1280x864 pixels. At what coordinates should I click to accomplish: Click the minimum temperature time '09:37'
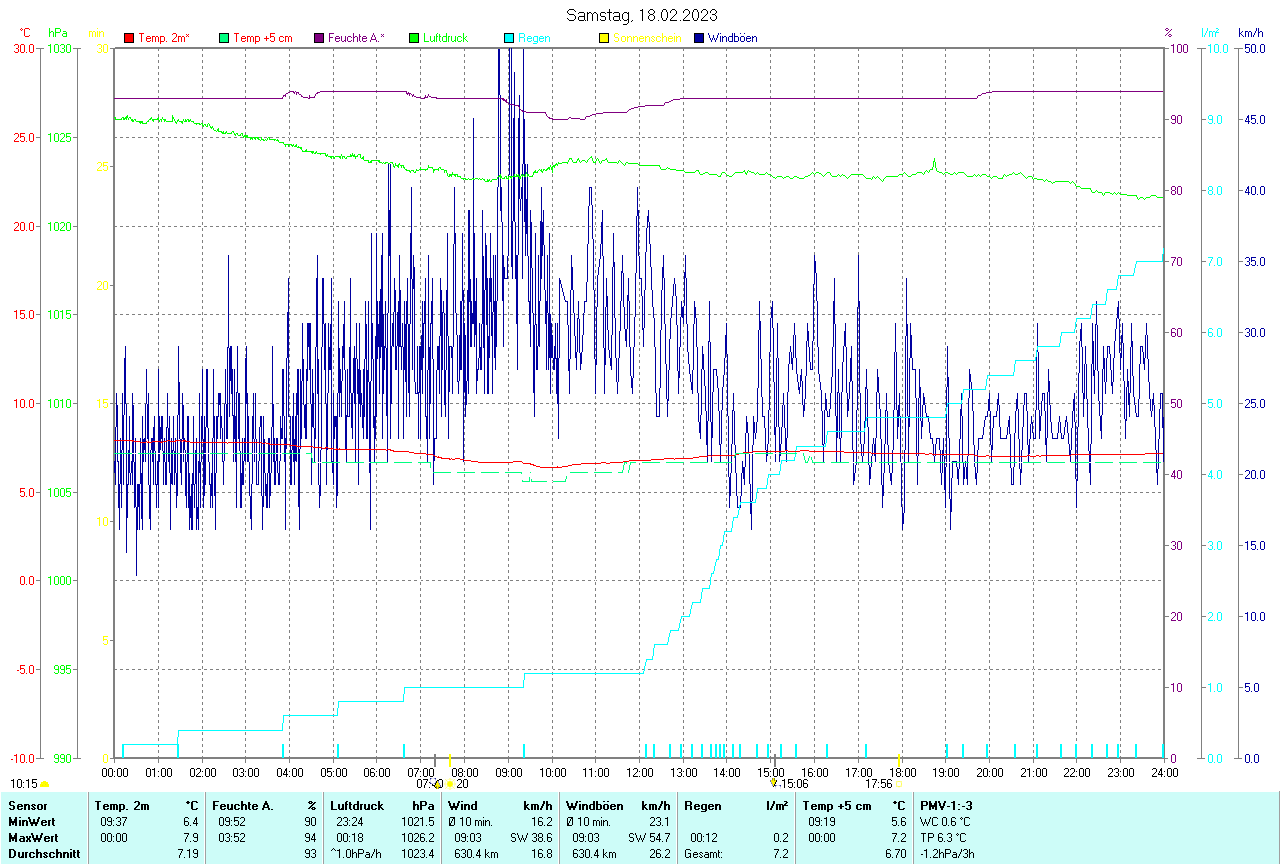click(x=113, y=821)
